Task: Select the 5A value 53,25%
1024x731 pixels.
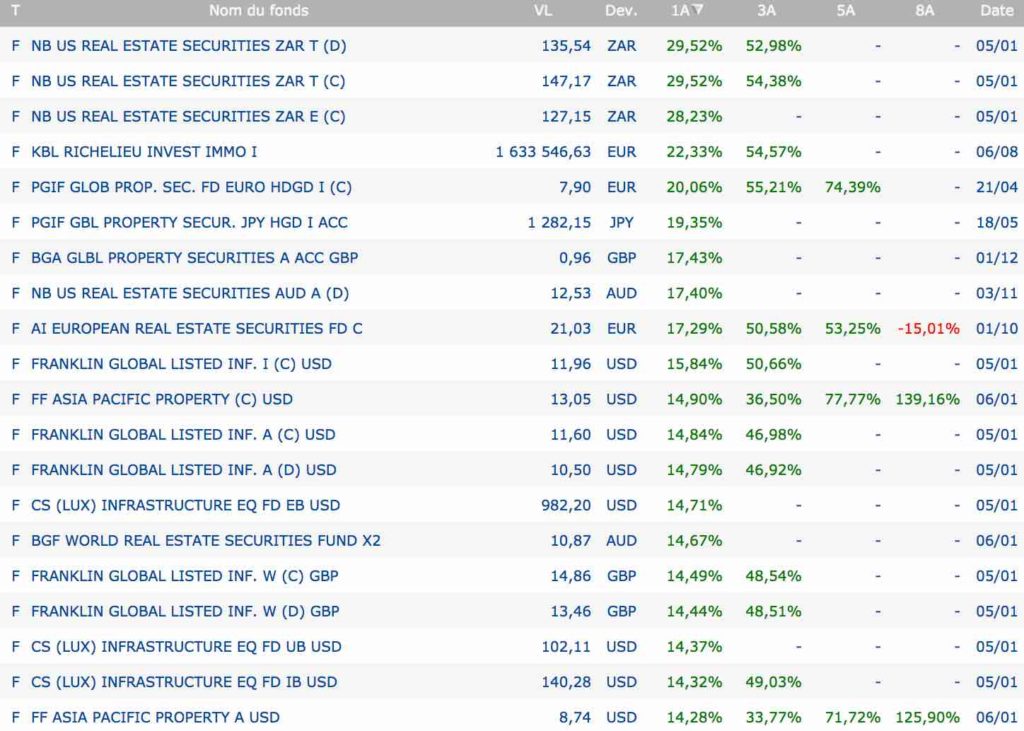Action: click(x=853, y=328)
